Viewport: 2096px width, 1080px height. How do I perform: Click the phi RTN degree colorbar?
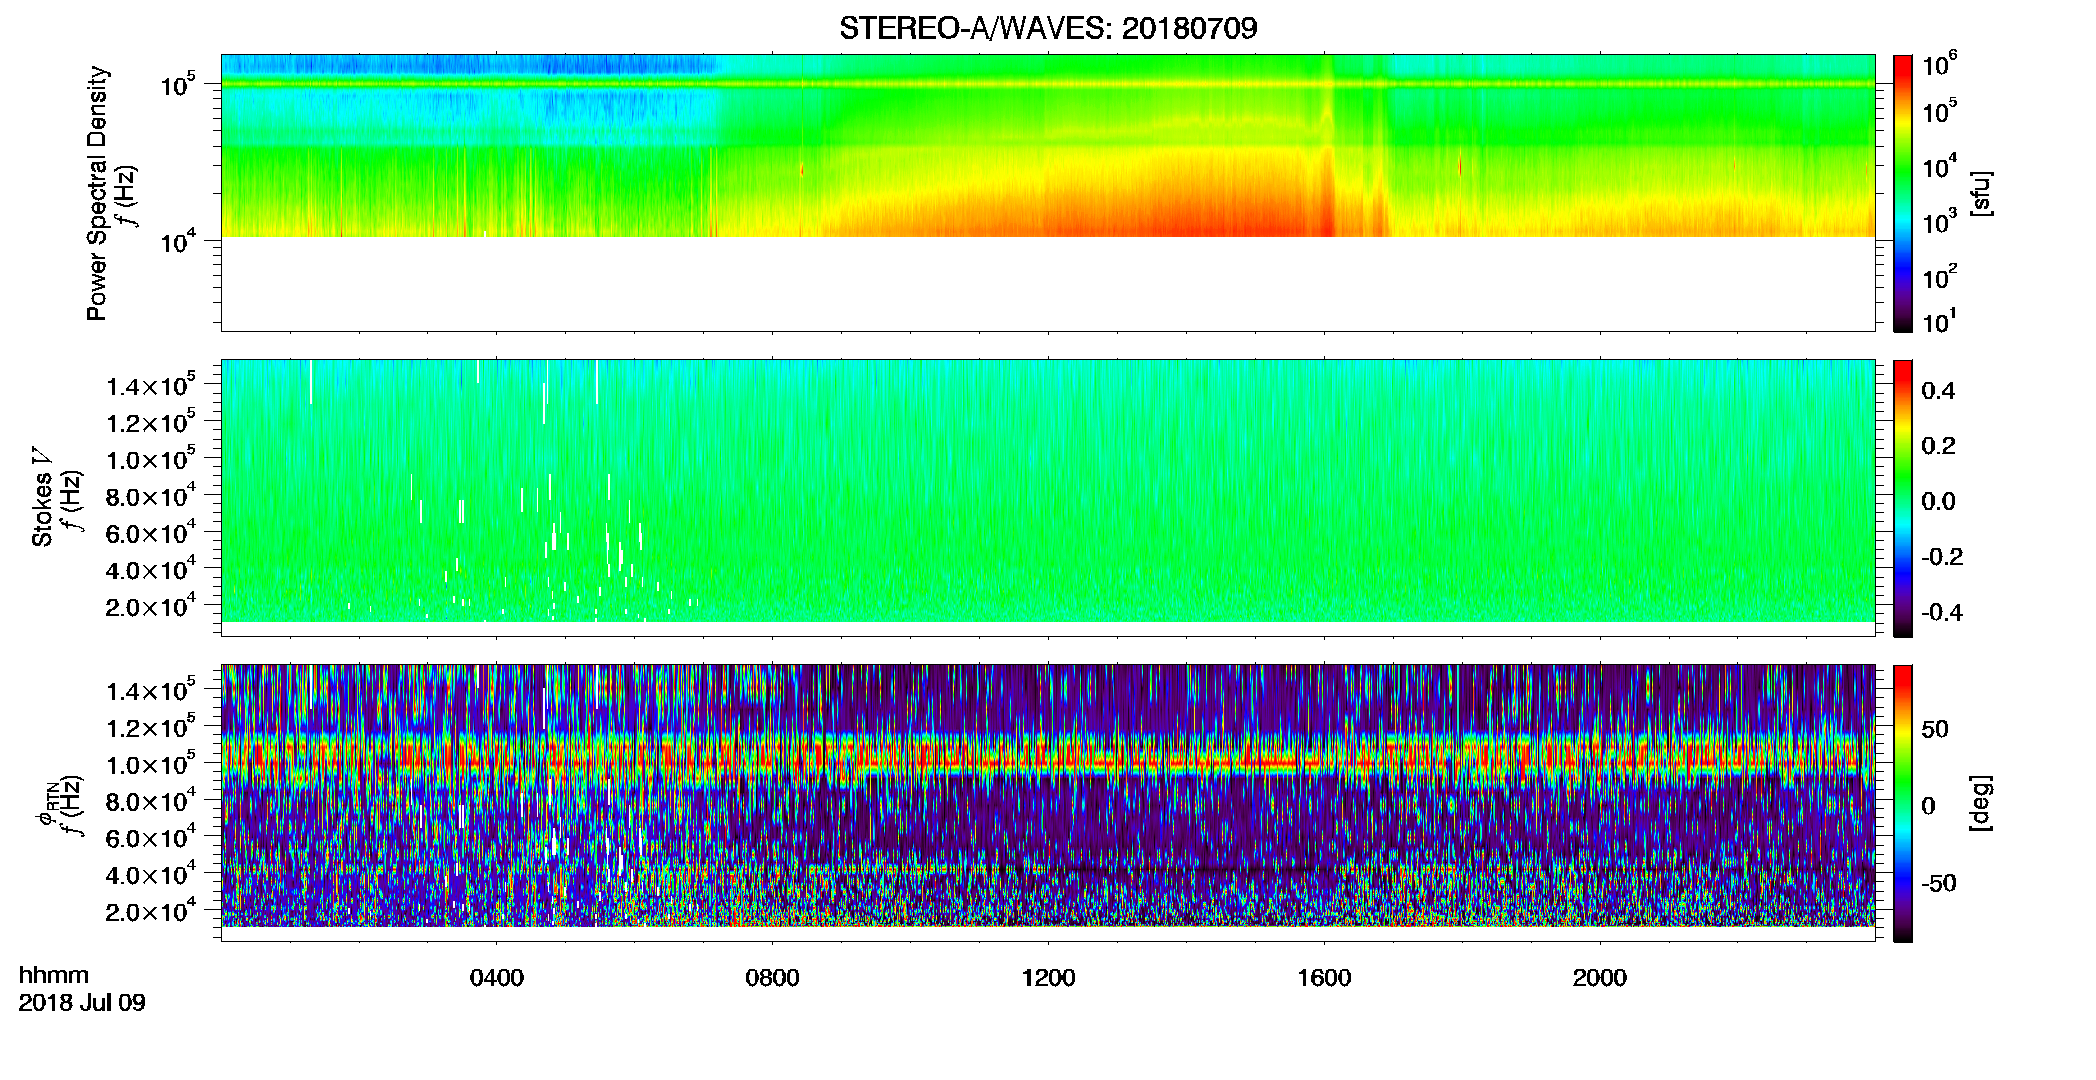[x=1903, y=803]
